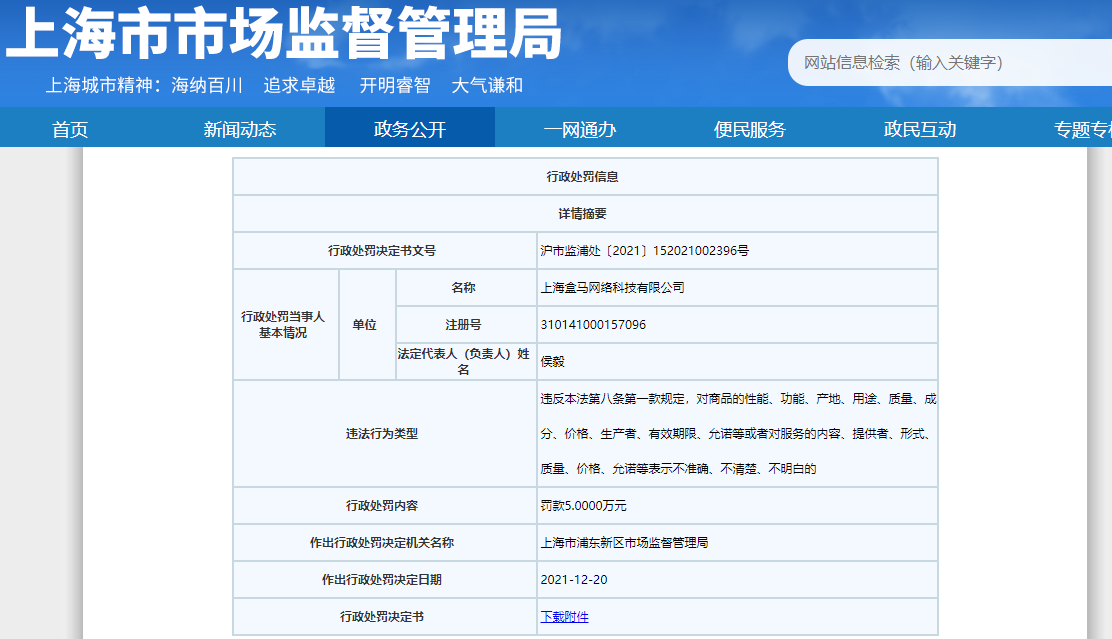Select penalty text 罚款5.0000万元

tap(584, 506)
